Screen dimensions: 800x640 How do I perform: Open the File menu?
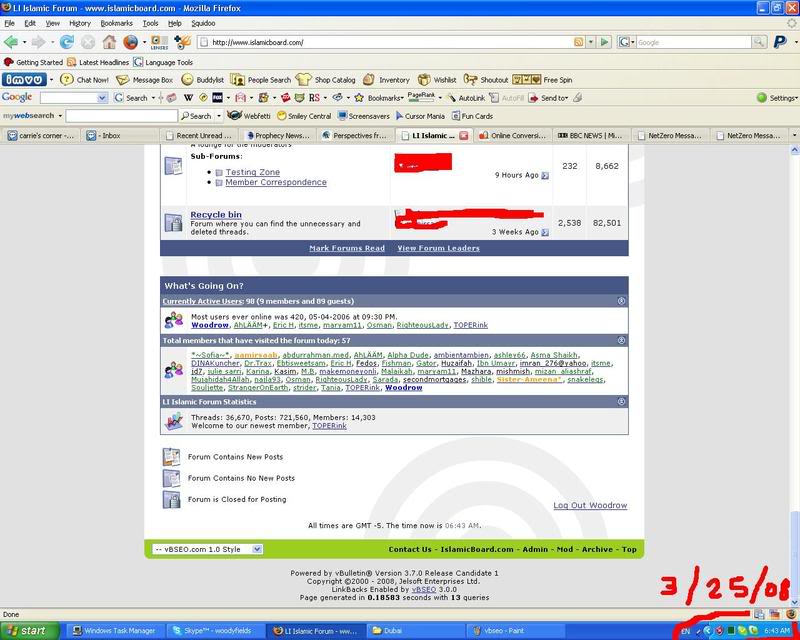click(9, 23)
